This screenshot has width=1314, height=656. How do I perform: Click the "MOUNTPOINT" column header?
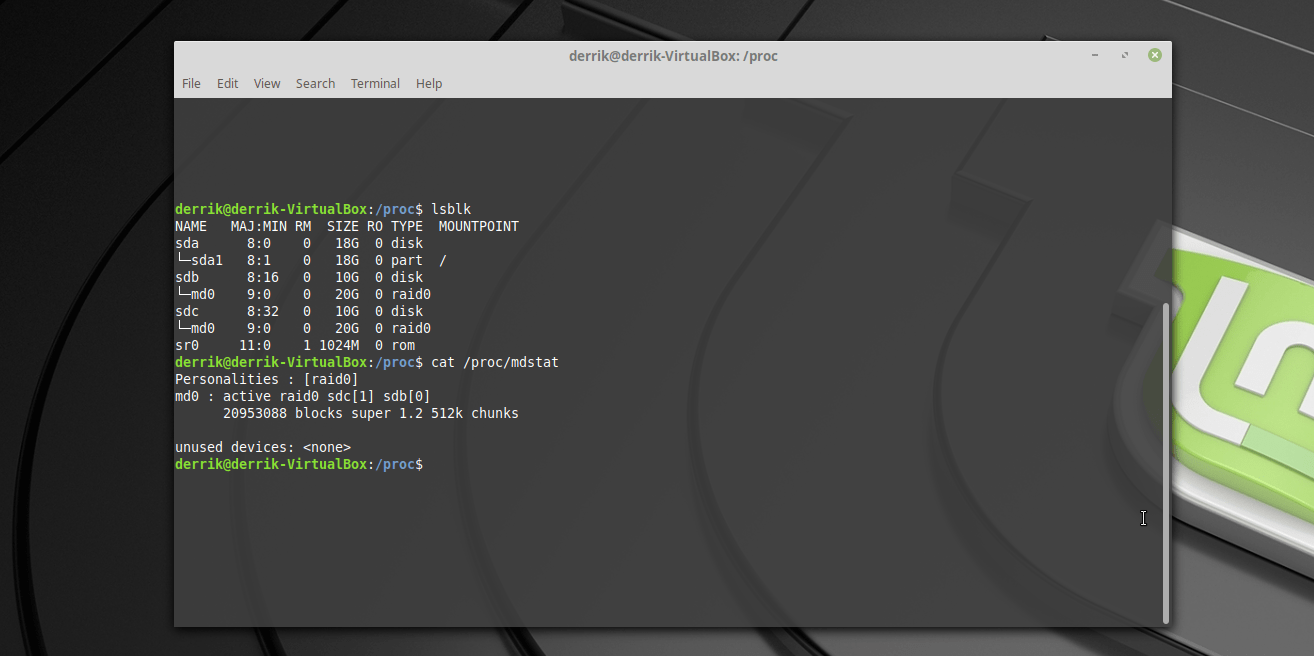coord(479,226)
